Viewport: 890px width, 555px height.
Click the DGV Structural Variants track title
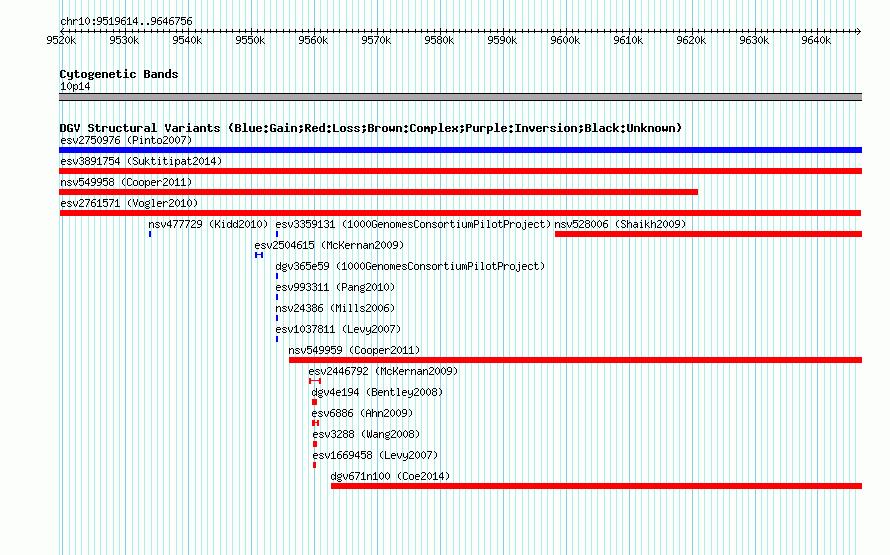[x=371, y=128]
